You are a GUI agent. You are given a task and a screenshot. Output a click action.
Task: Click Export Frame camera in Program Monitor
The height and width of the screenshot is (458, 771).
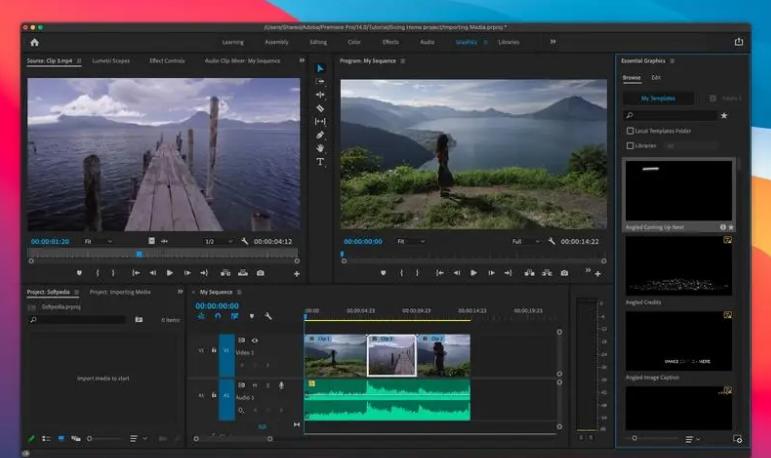[x=564, y=273]
